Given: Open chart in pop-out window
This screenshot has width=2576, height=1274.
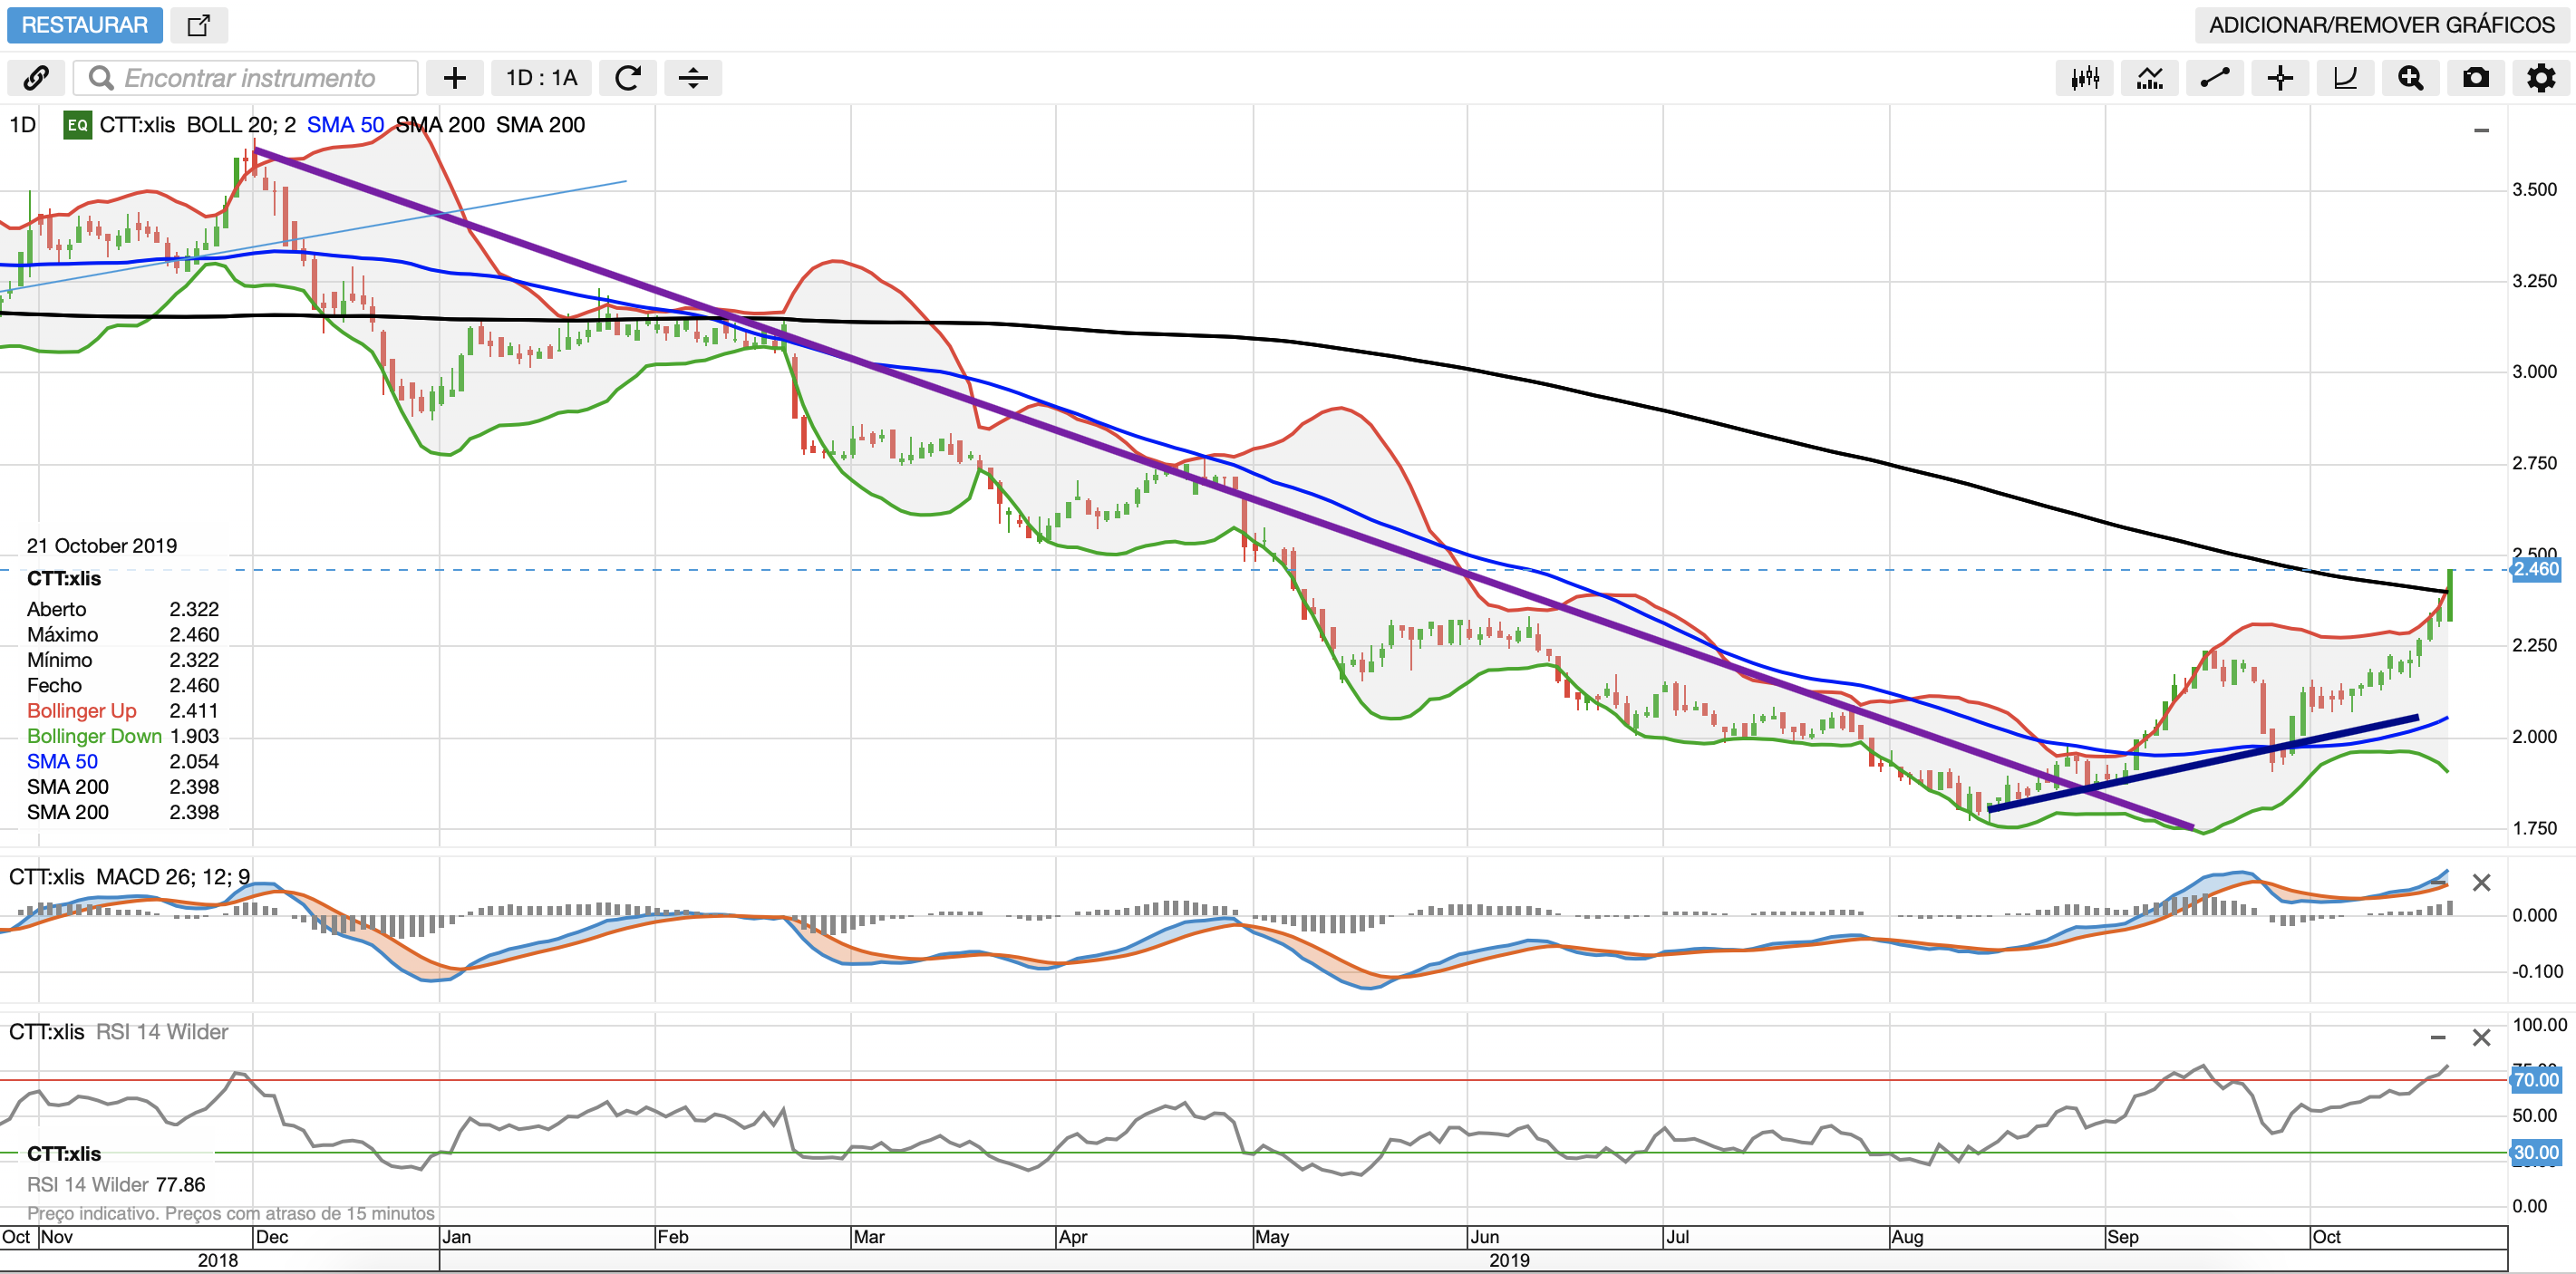Looking at the screenshot, I should [x=199, y=25].
